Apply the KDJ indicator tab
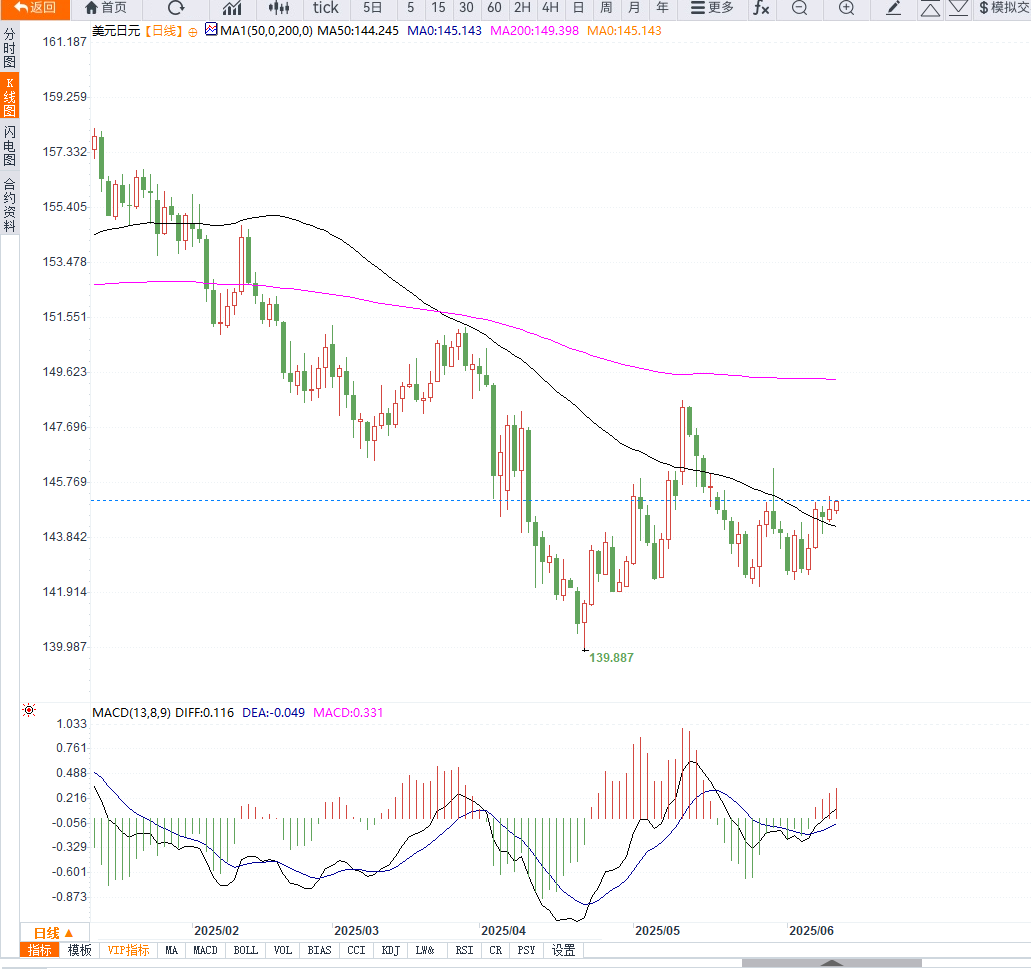Viewport: 1031px width, 969px height. pos(391,951)
